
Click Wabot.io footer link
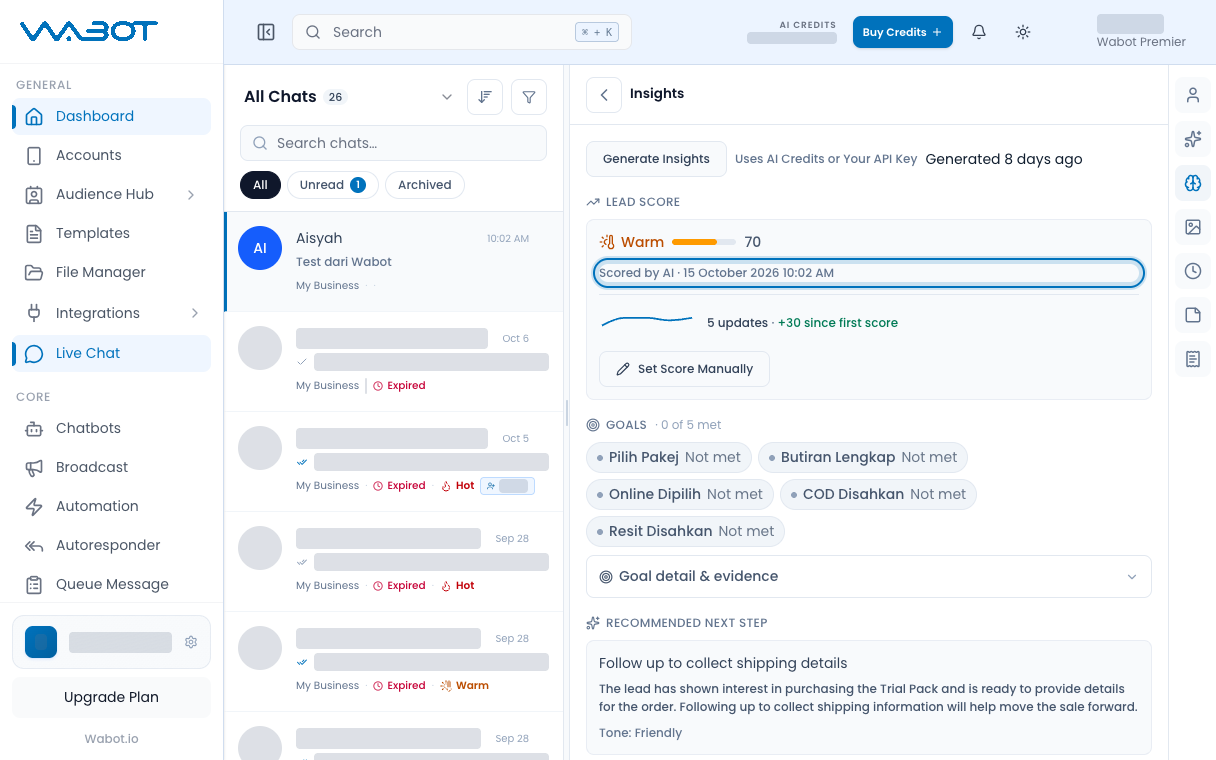point(111,739)
